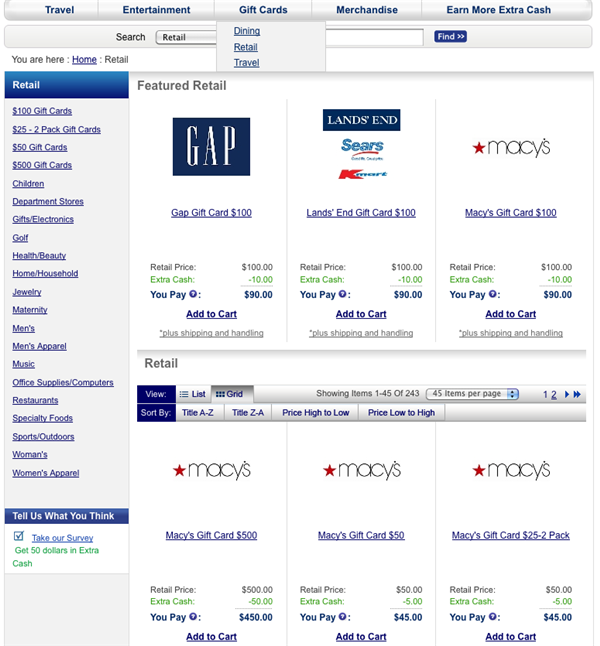Open Health/Beauty category
The width and height of the screenshot is (600, 646).
39,255
